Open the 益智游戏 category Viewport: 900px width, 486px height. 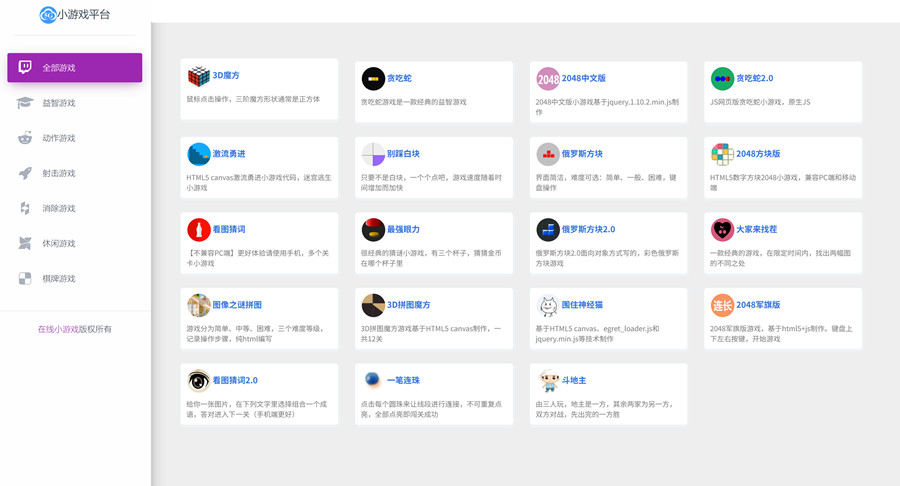coord(59,103)
